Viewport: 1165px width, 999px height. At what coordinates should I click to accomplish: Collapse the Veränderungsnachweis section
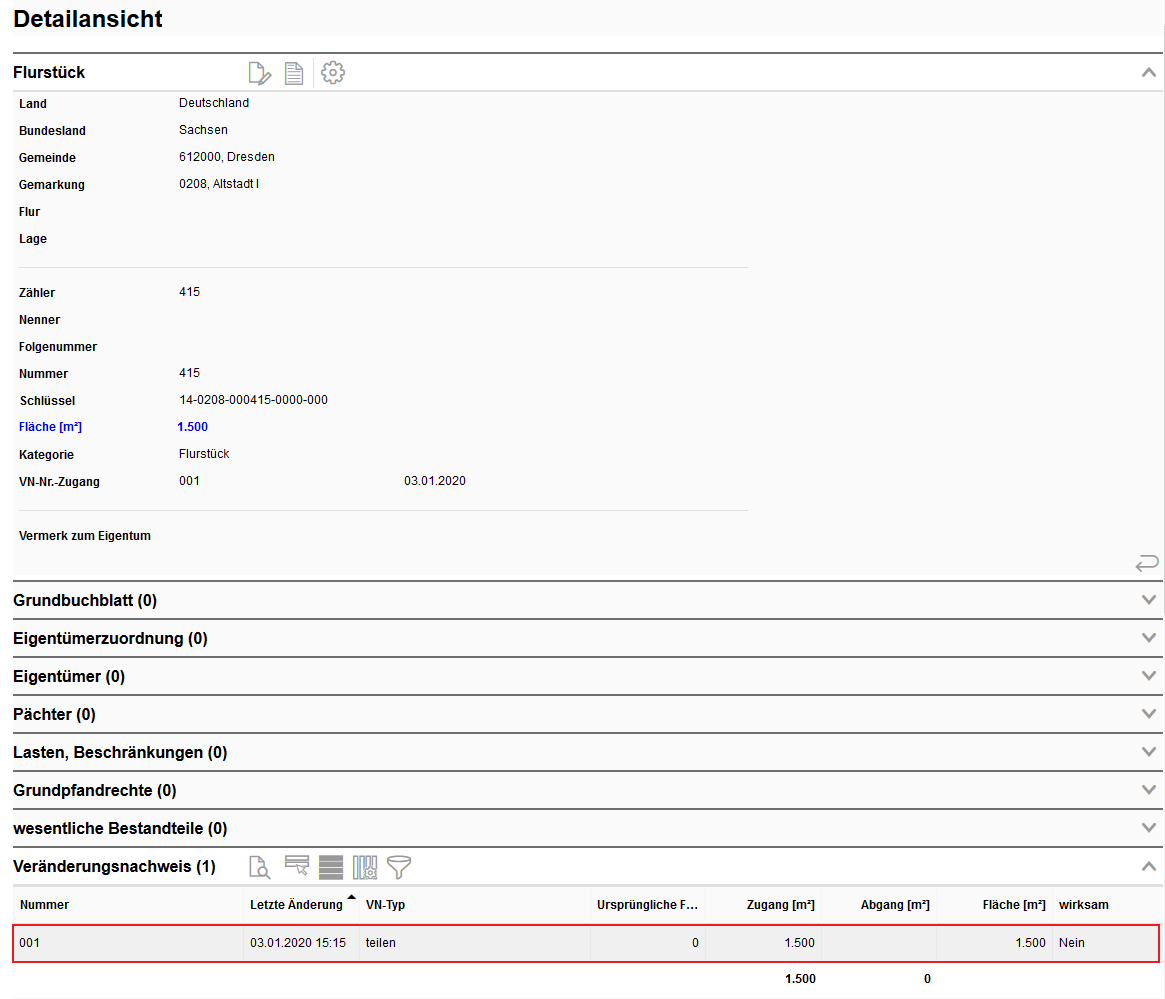pyautogui.click(x=1149, y=866)
